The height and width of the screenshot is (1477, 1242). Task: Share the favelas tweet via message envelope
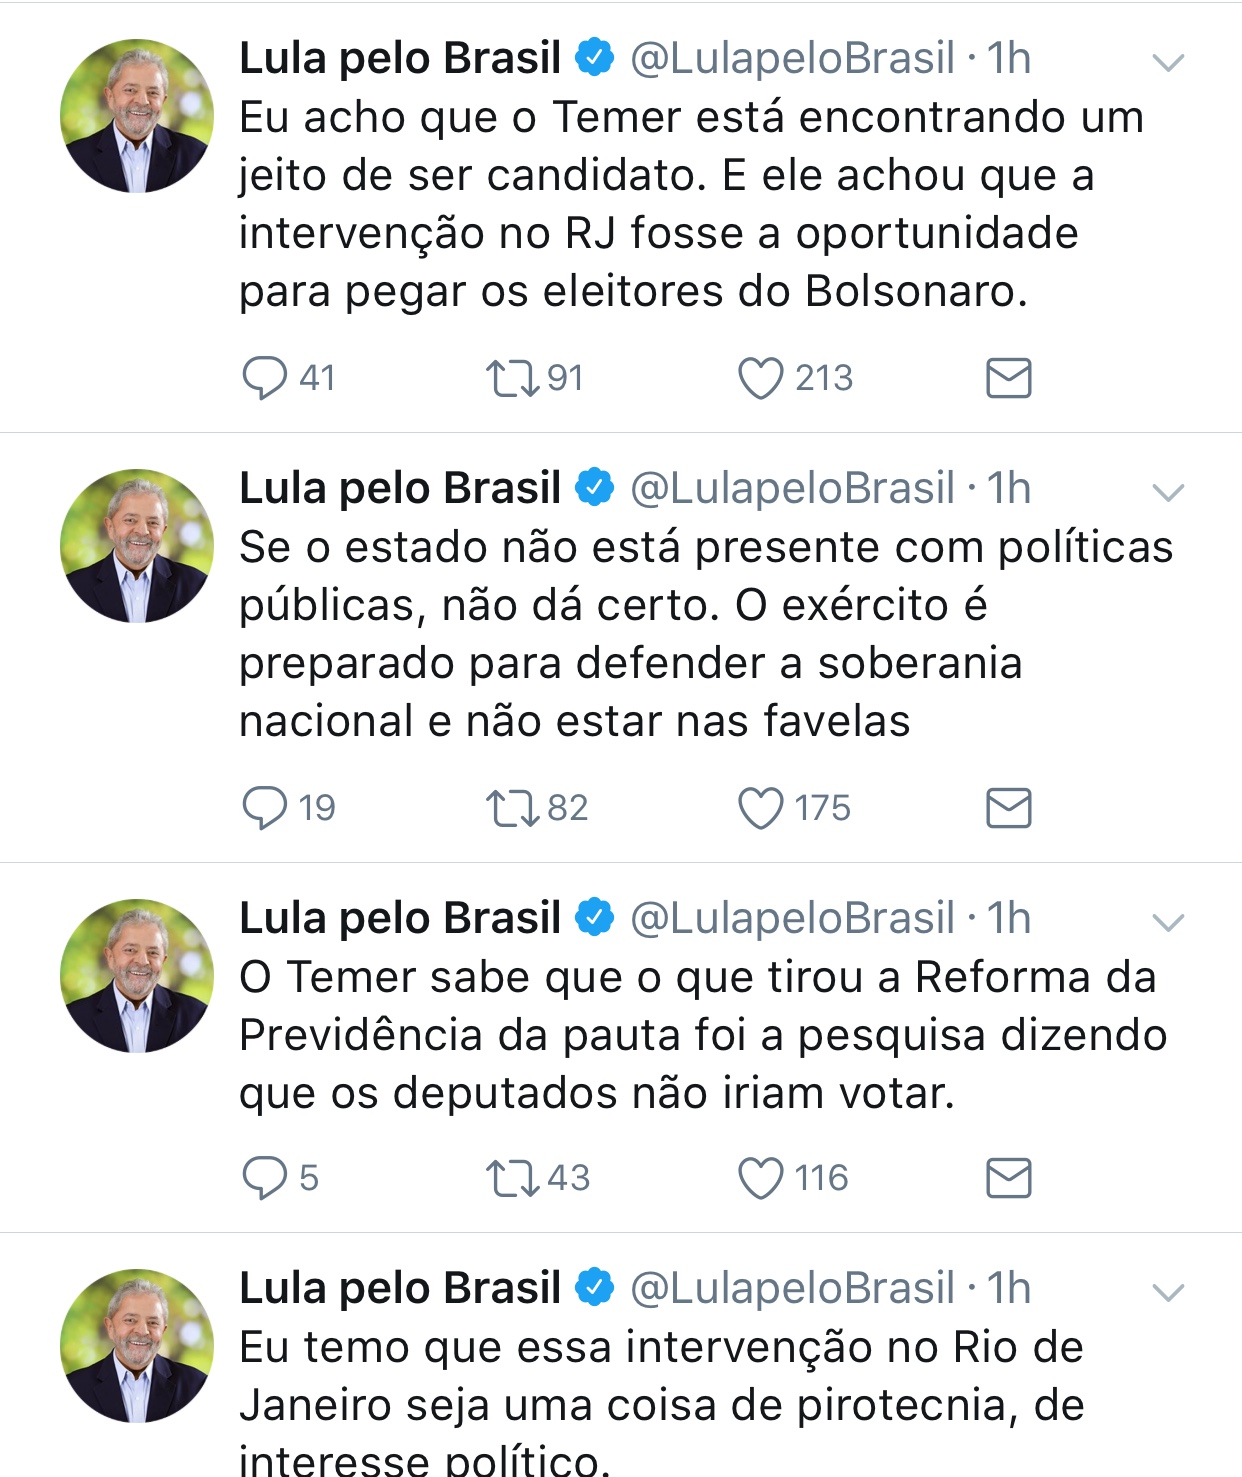pos(1008,808)
